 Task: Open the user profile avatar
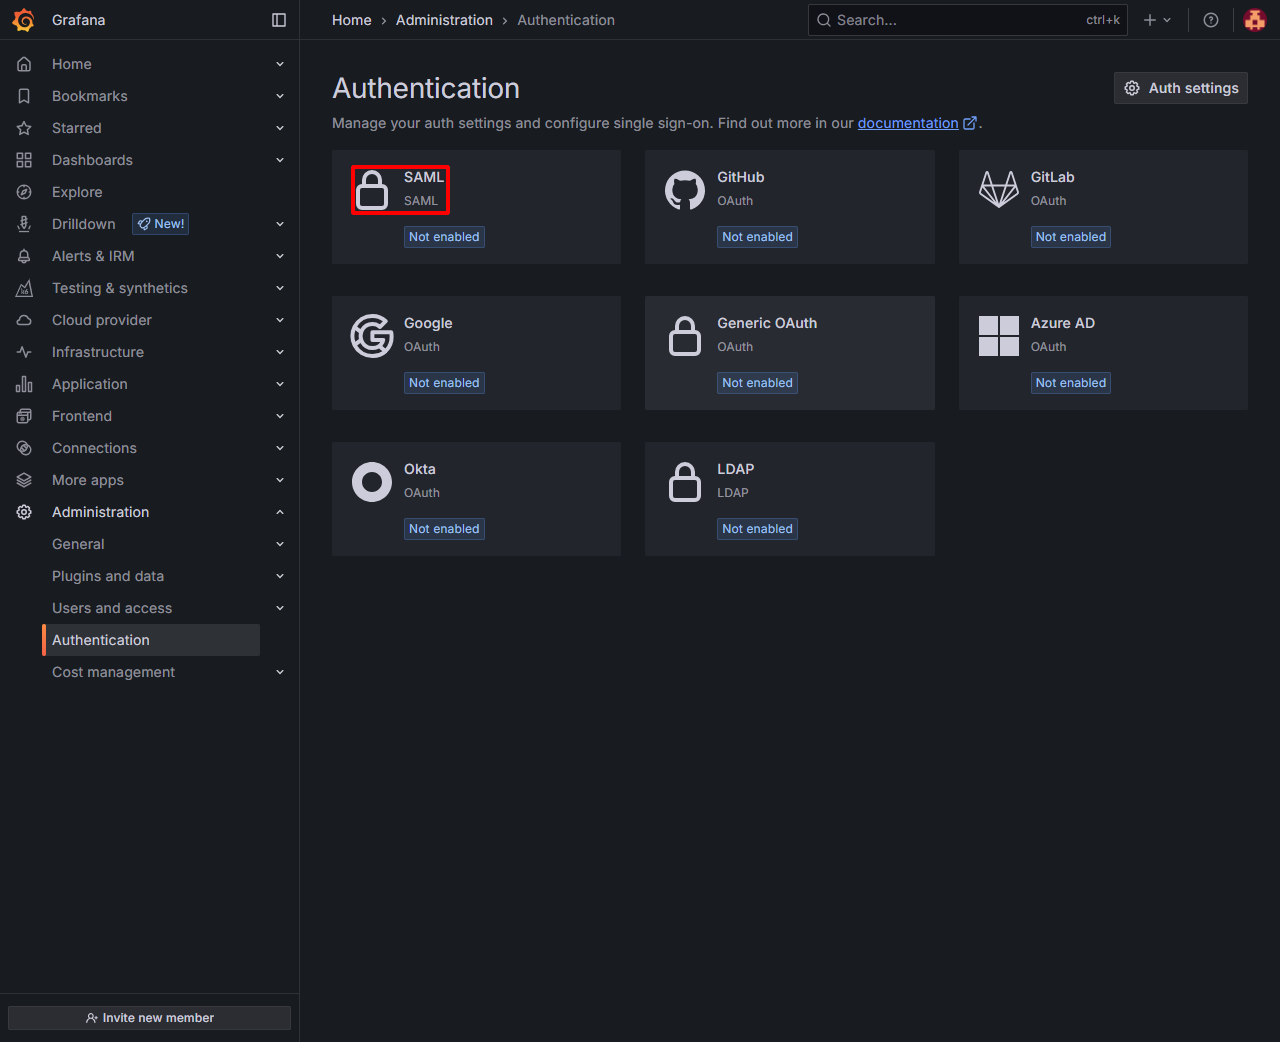tap(1255, 20)
